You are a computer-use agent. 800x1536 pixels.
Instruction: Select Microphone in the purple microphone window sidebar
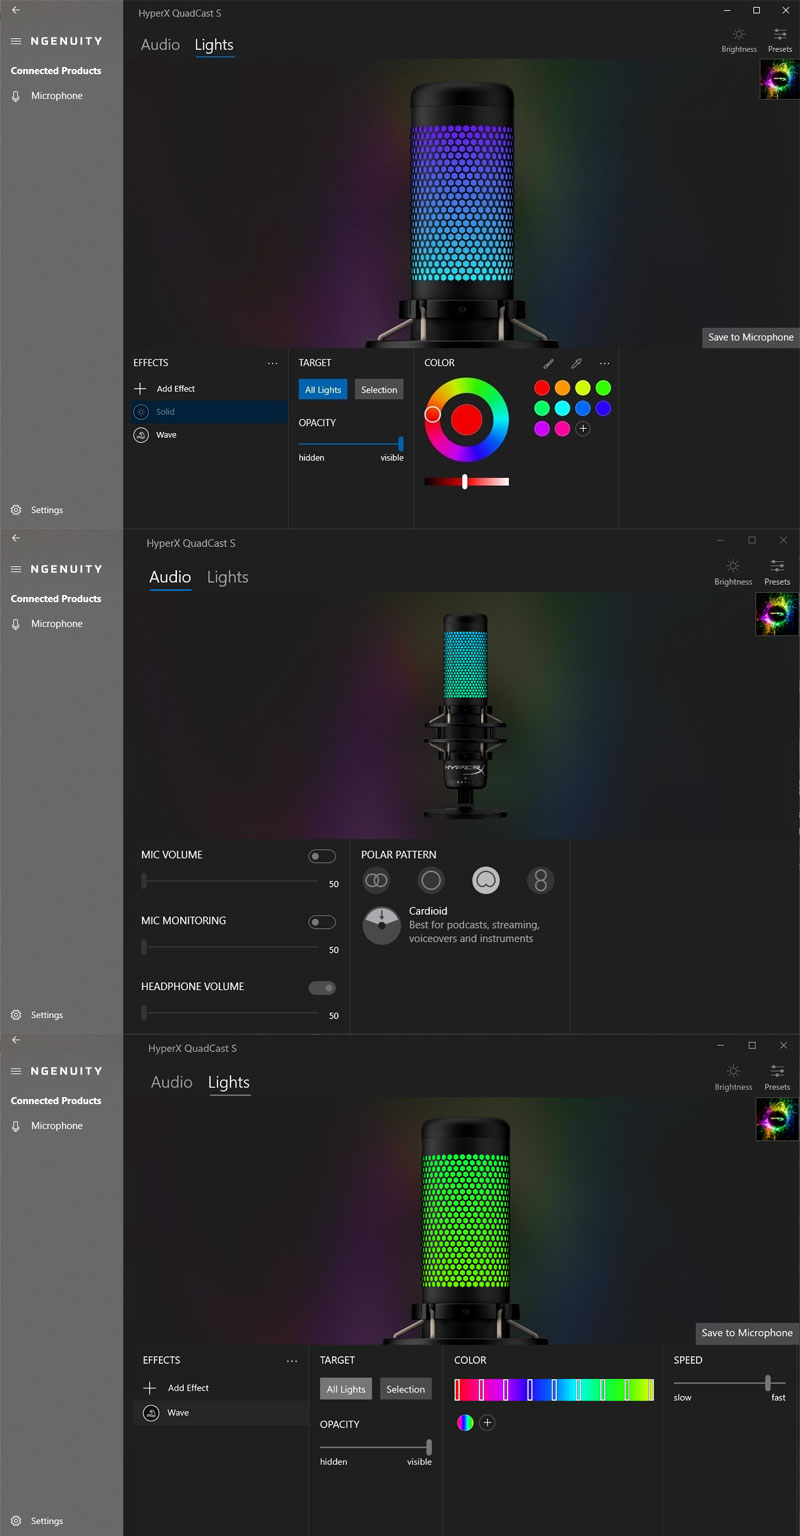[x=47, y=96]
